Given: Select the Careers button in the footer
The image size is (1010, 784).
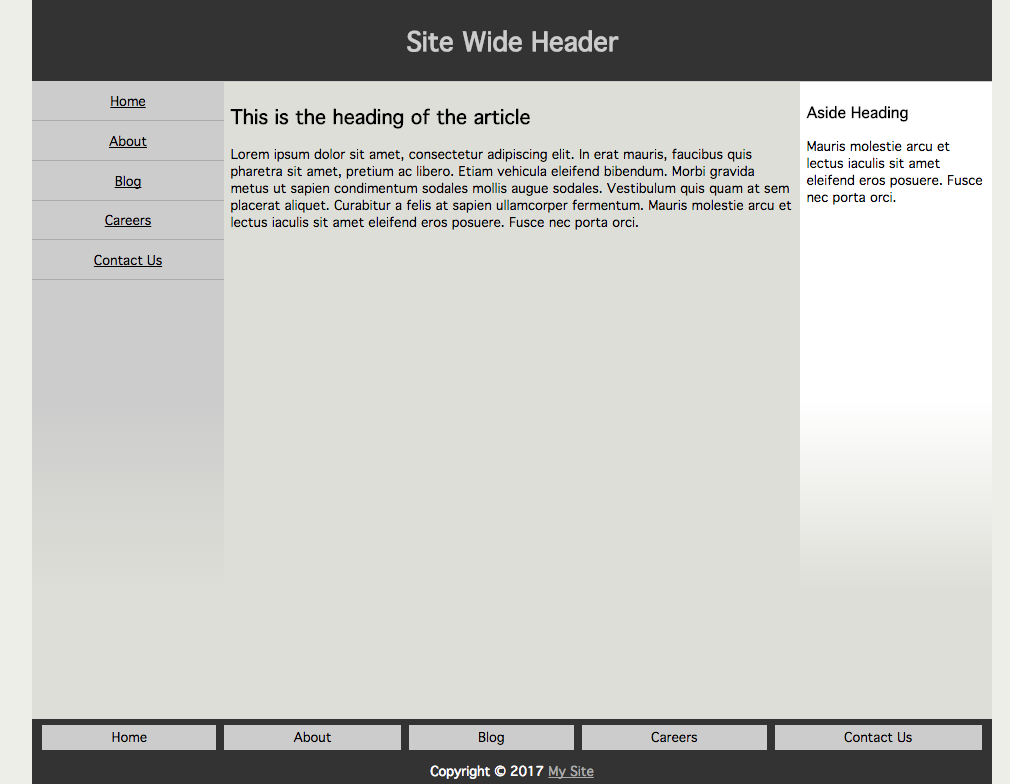Looking at the screenshot, I should tap(673, 737).
